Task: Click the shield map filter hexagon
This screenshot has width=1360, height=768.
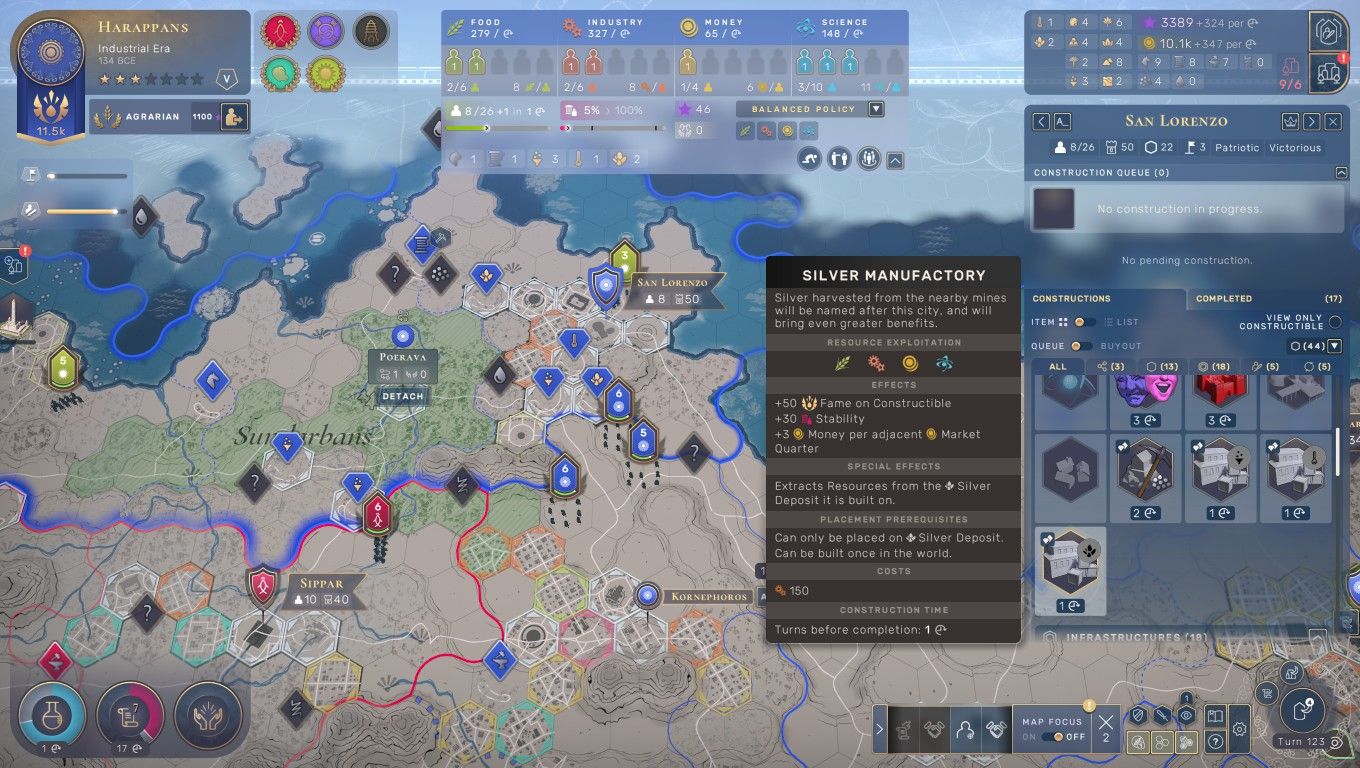Action: point(1138,716)
